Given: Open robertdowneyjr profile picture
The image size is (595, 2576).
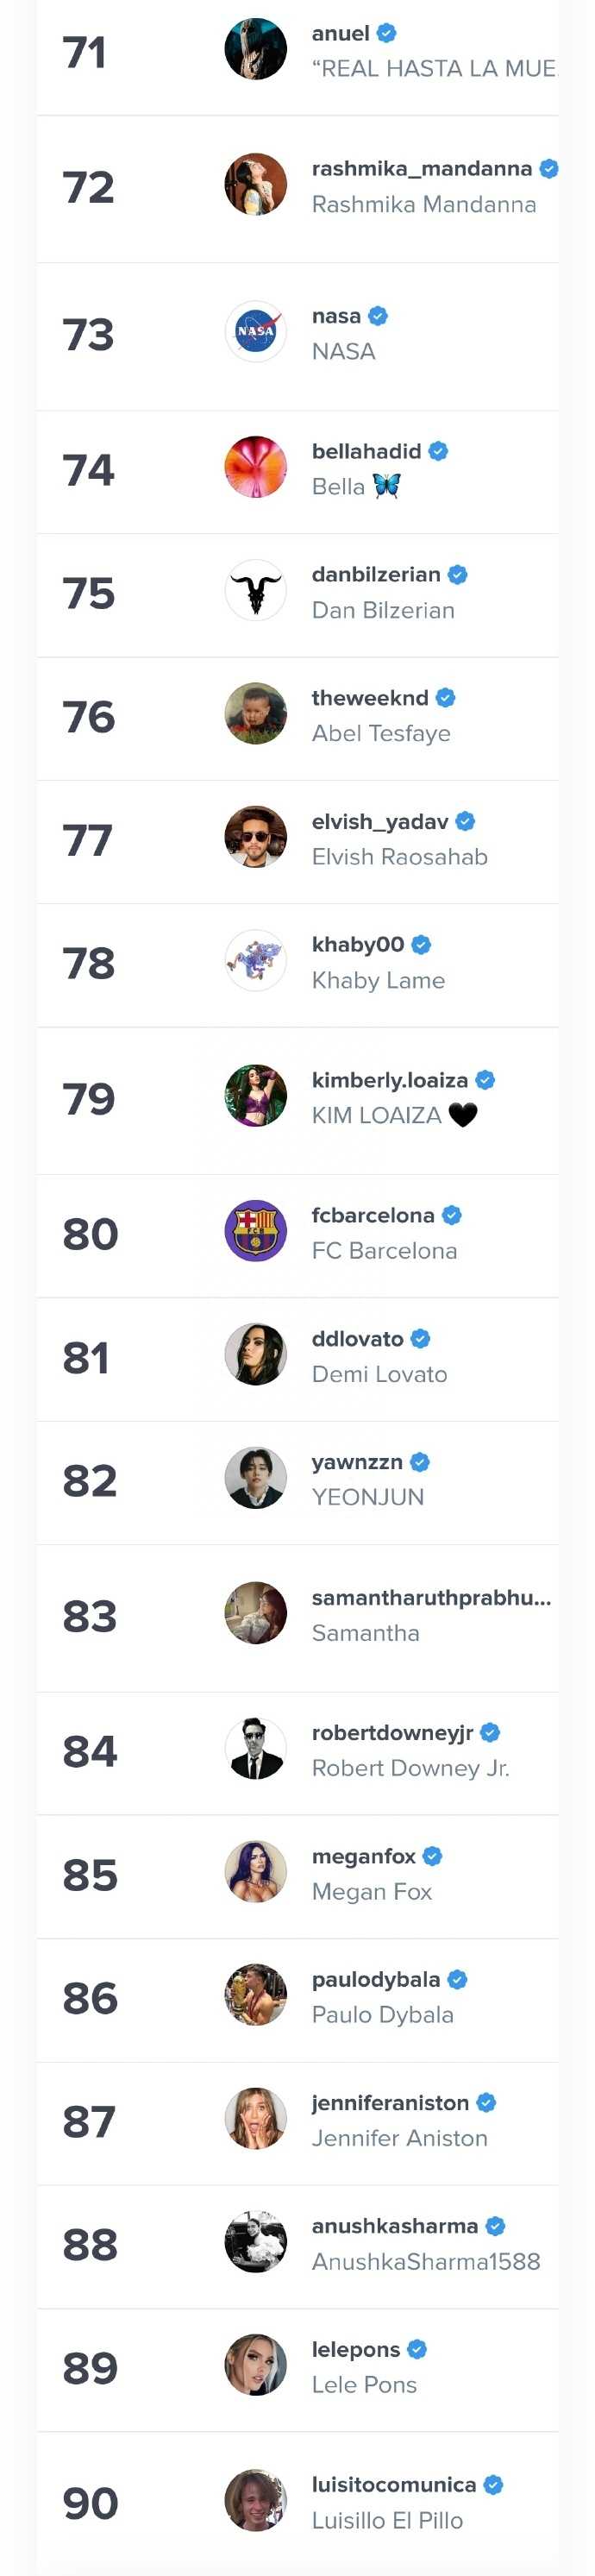Looking at the screenshot, I should tap(255, 1749).
